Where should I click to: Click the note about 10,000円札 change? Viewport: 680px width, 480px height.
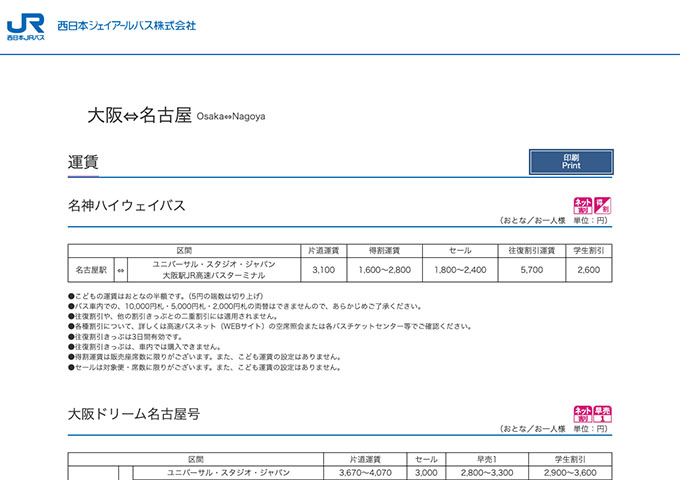click(245, 306)
